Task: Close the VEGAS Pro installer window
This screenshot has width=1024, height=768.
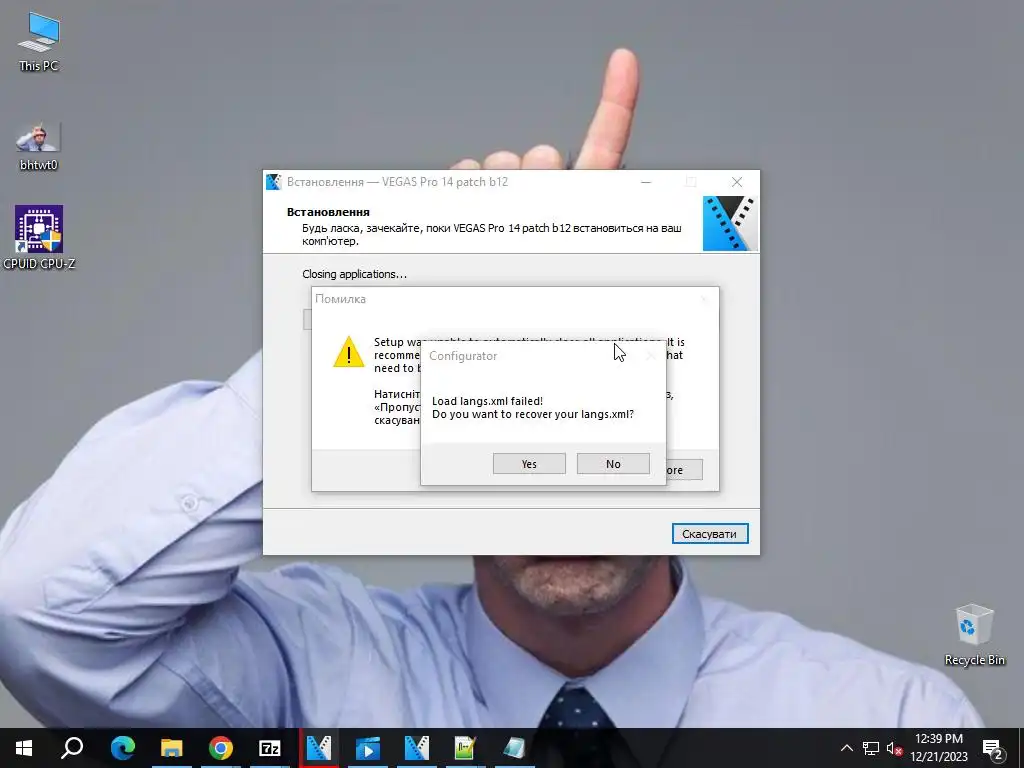Action: pyautogui.click(x=737, y=182)
